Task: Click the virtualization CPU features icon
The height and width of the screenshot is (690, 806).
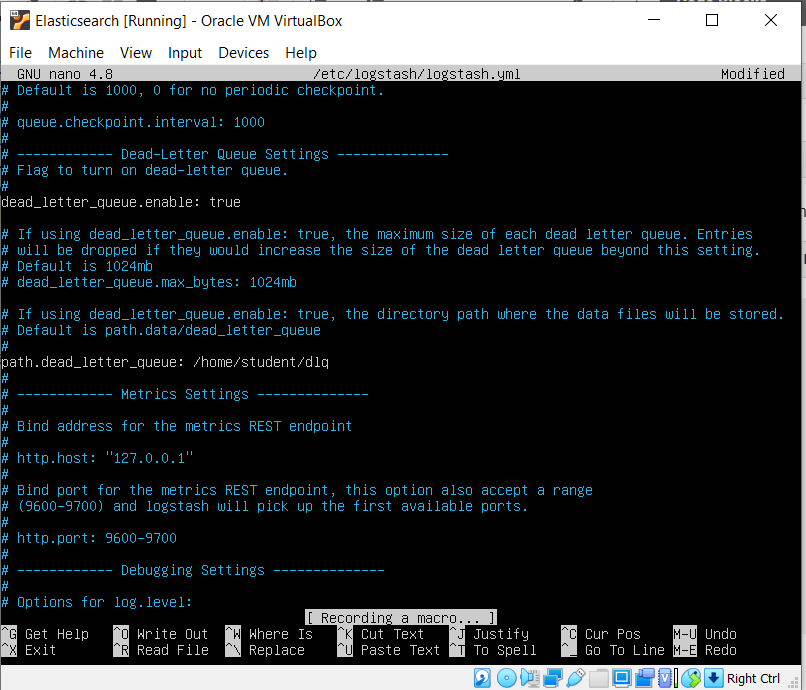Action: pyautogui.click(x=665, y=678)
